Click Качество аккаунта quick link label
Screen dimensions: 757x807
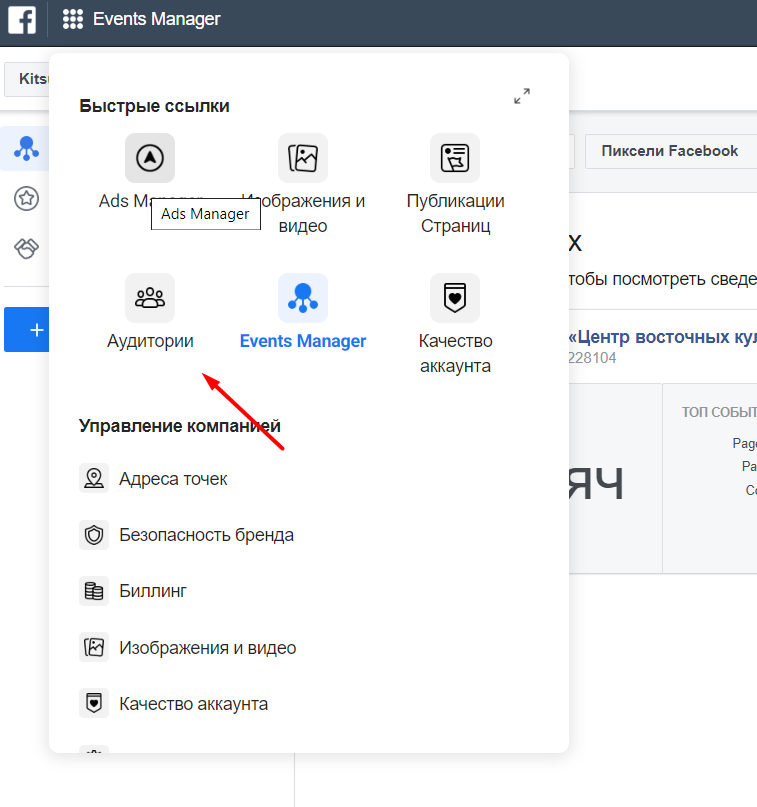(455, 353)
